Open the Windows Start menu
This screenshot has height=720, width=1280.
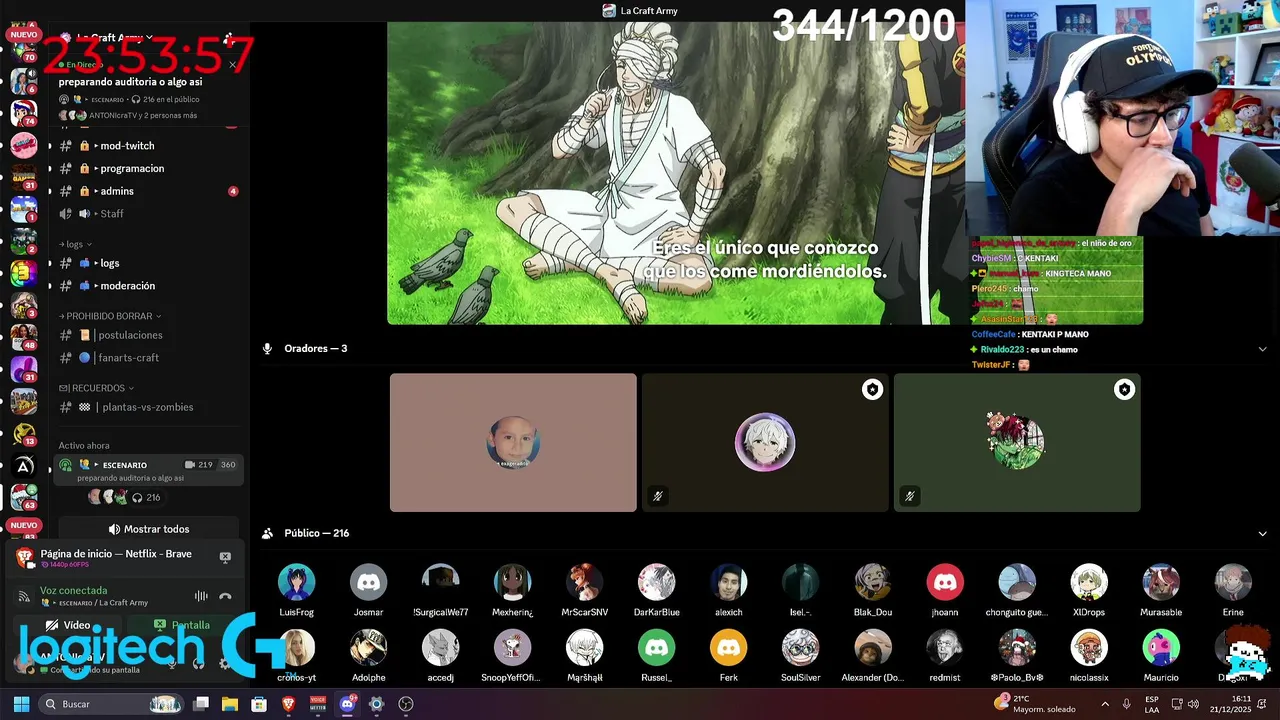[x=21, y=704]
